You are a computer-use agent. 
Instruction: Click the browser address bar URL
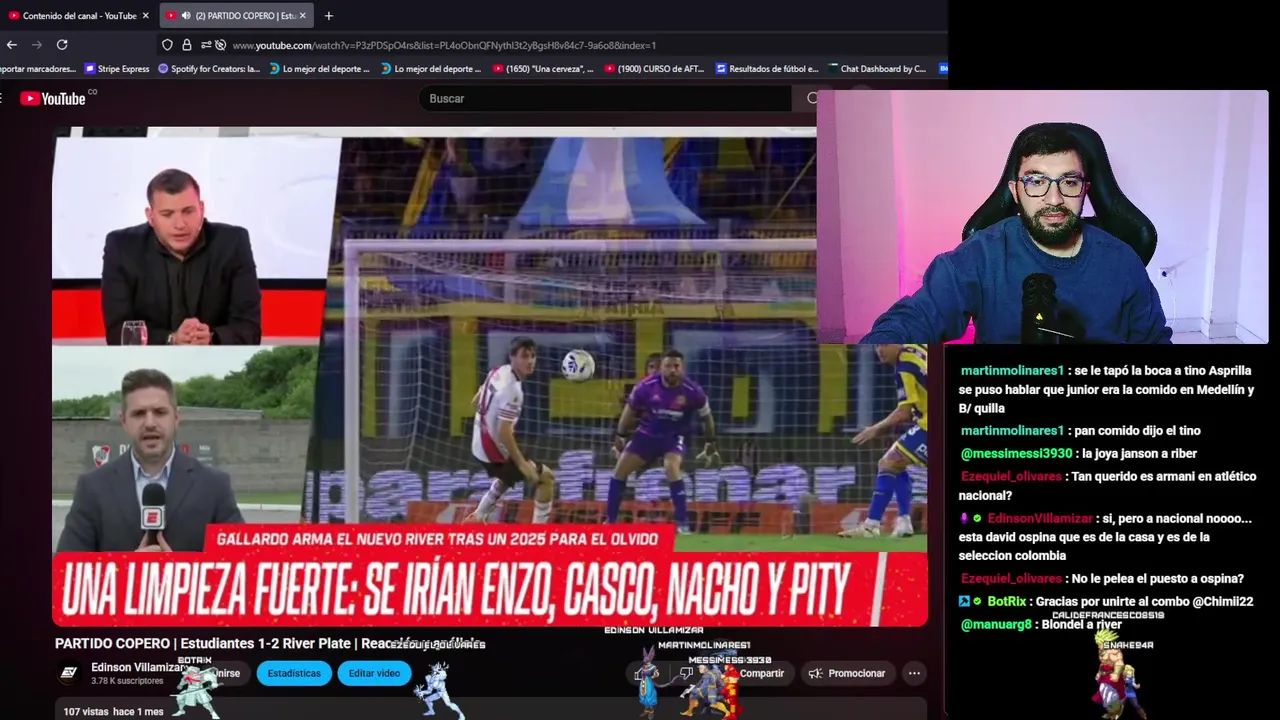pos(444,45)
